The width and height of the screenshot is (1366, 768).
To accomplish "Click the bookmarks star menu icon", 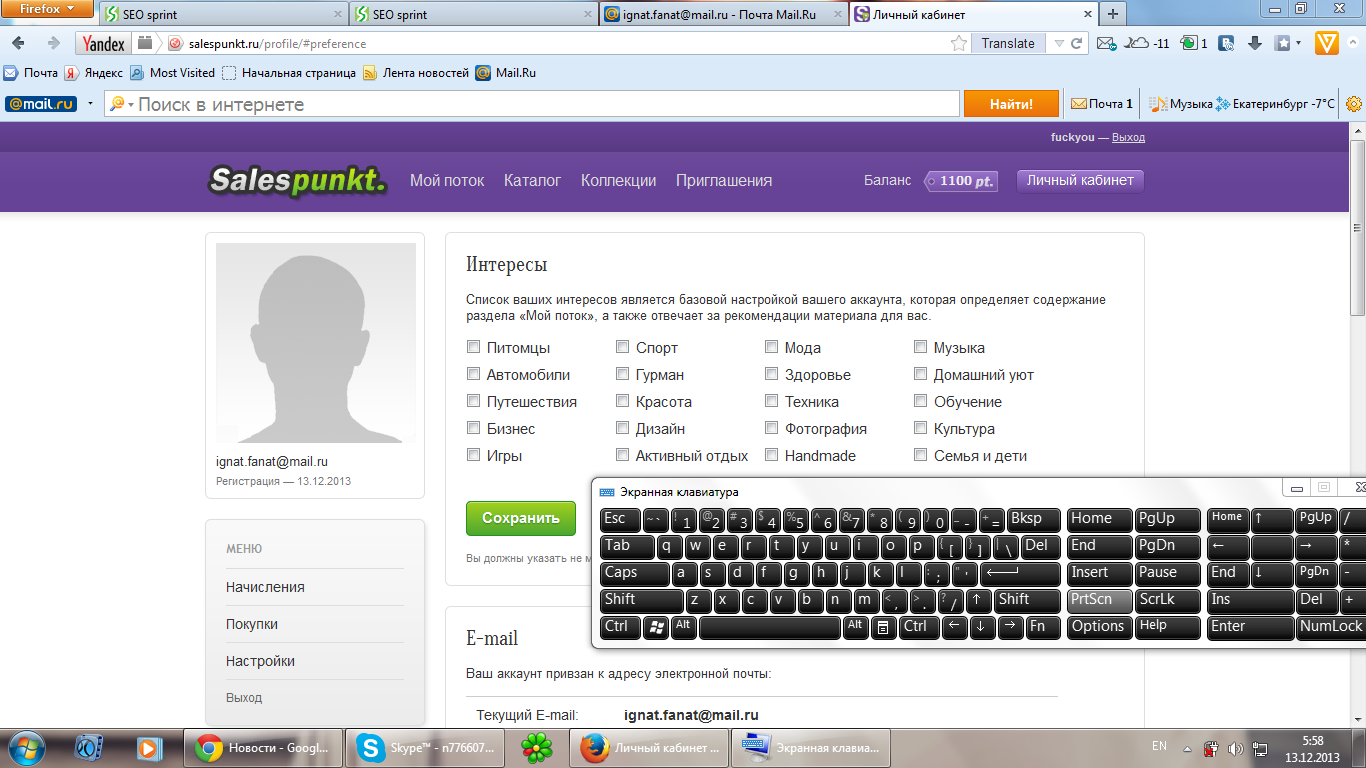I will click(1283, 43).
